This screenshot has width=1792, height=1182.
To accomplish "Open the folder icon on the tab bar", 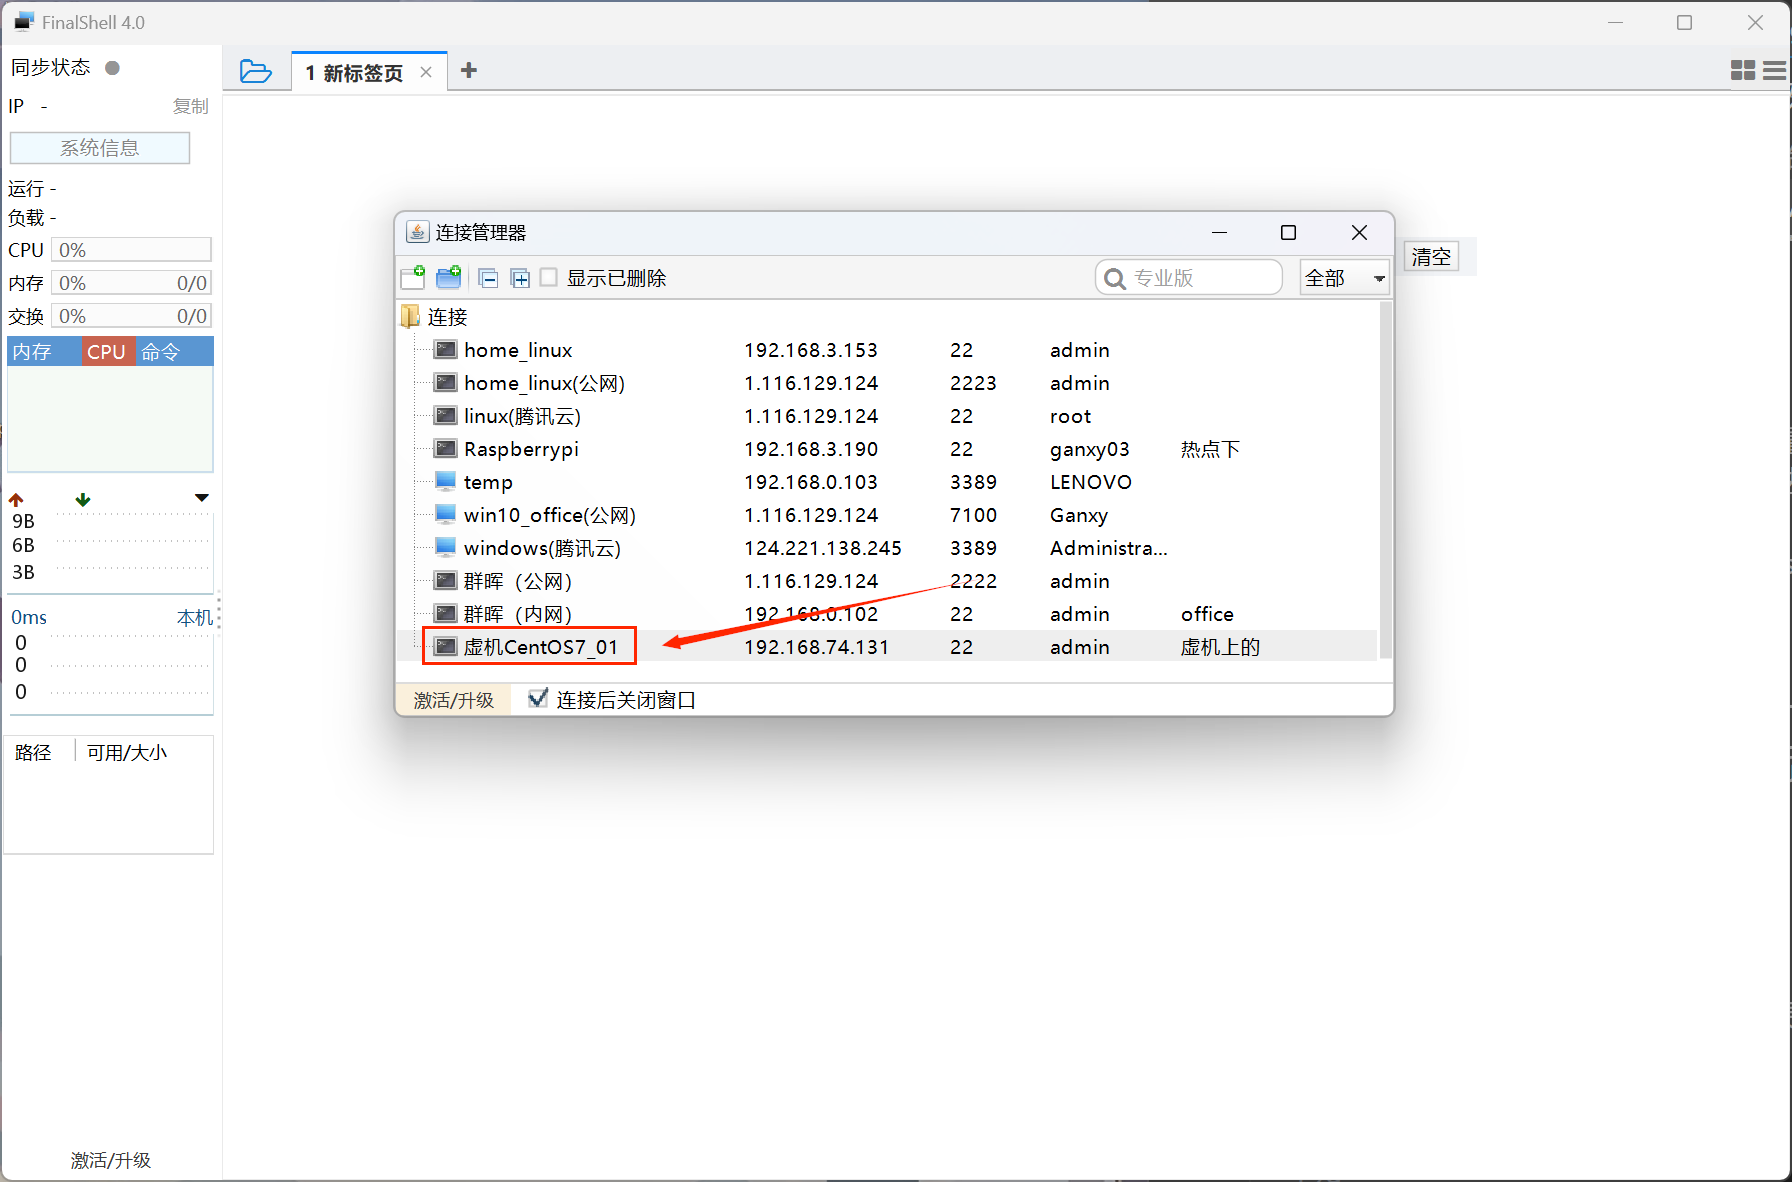I will tap(256, 71).
